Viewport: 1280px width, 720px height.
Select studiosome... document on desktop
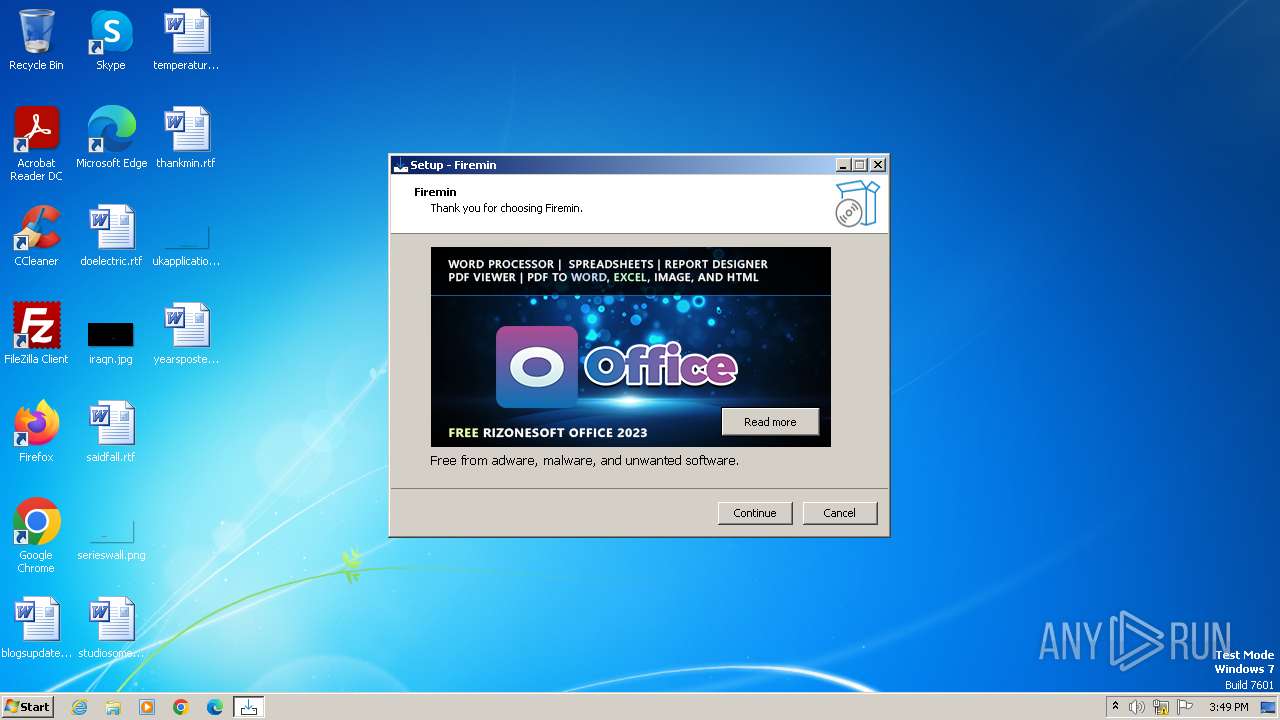coord(111,628)
